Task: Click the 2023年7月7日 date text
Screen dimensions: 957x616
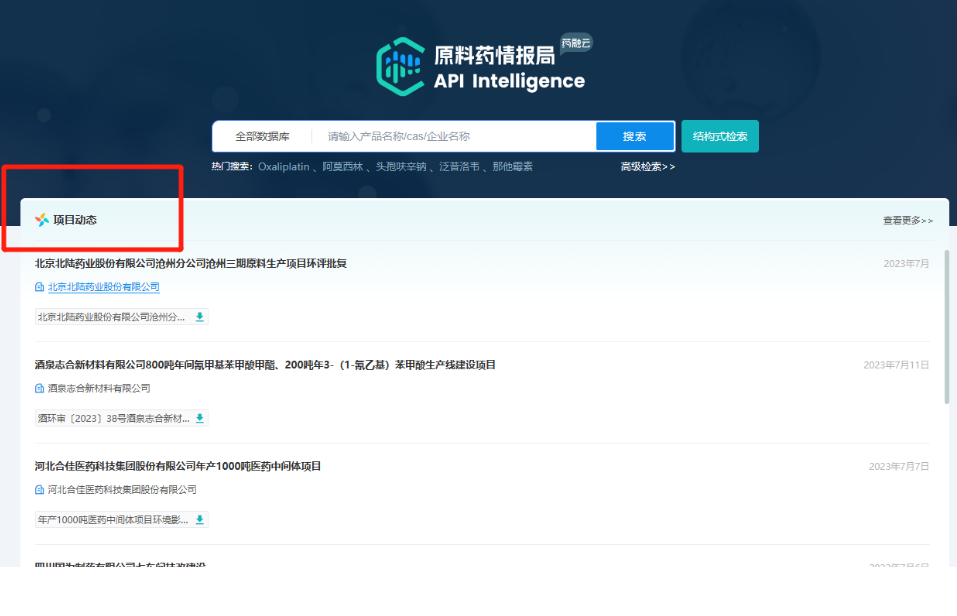Action: tap(899, 466)
